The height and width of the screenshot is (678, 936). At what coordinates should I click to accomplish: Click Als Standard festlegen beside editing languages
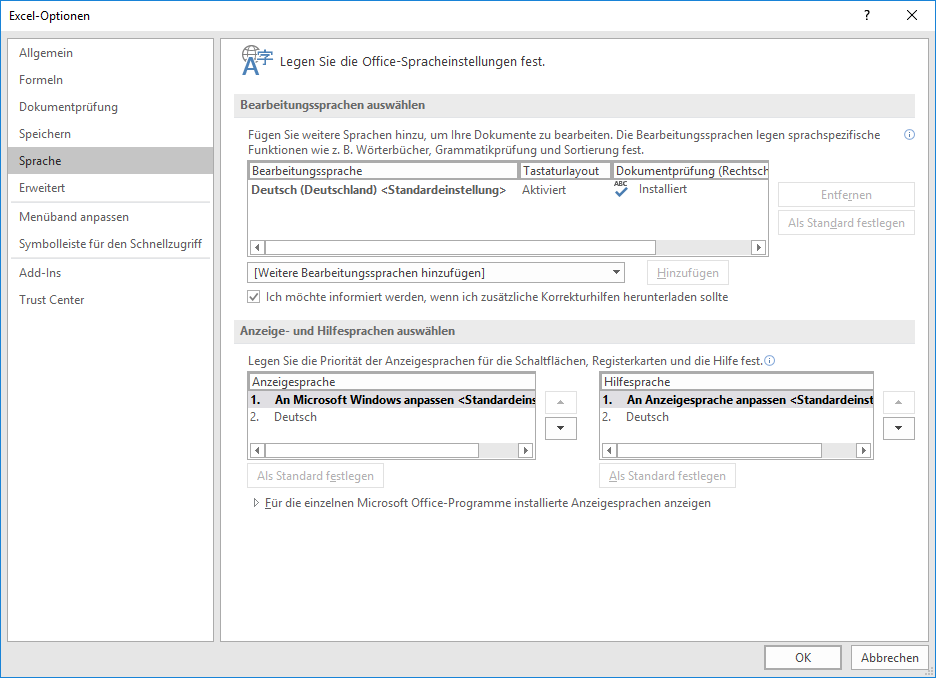pyautogui.click(x=846, y=223)
